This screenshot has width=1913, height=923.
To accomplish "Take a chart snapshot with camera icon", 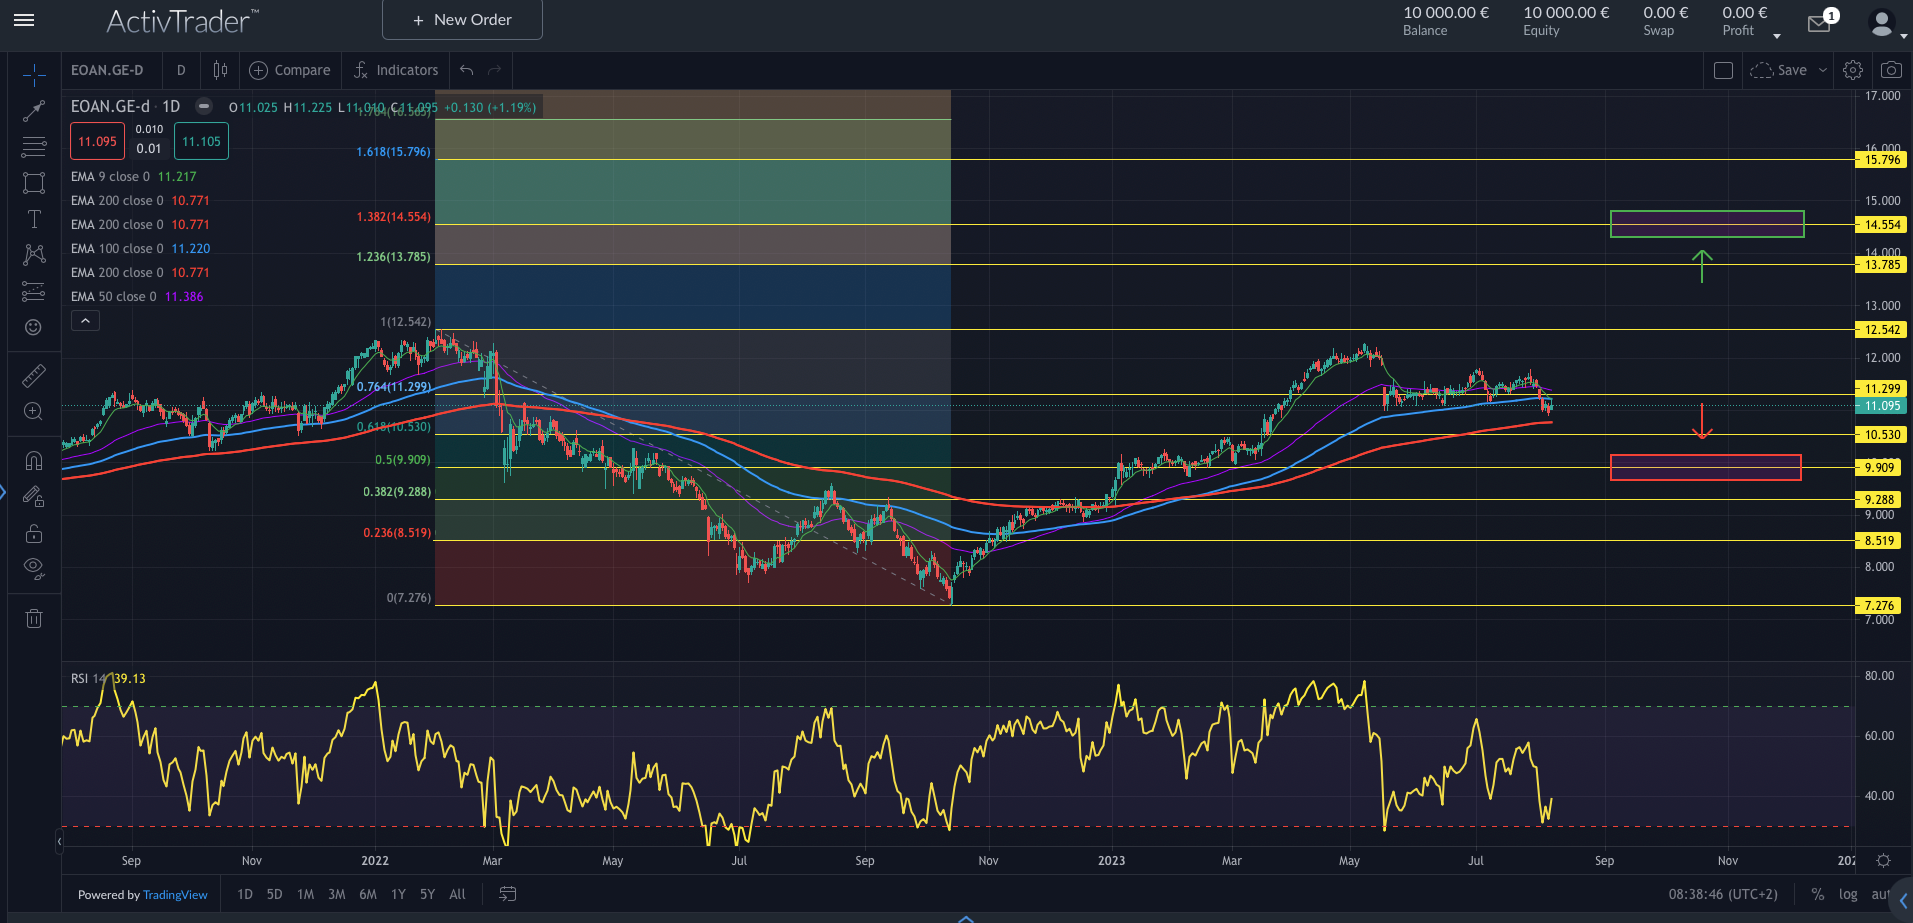I will 1890,70.
